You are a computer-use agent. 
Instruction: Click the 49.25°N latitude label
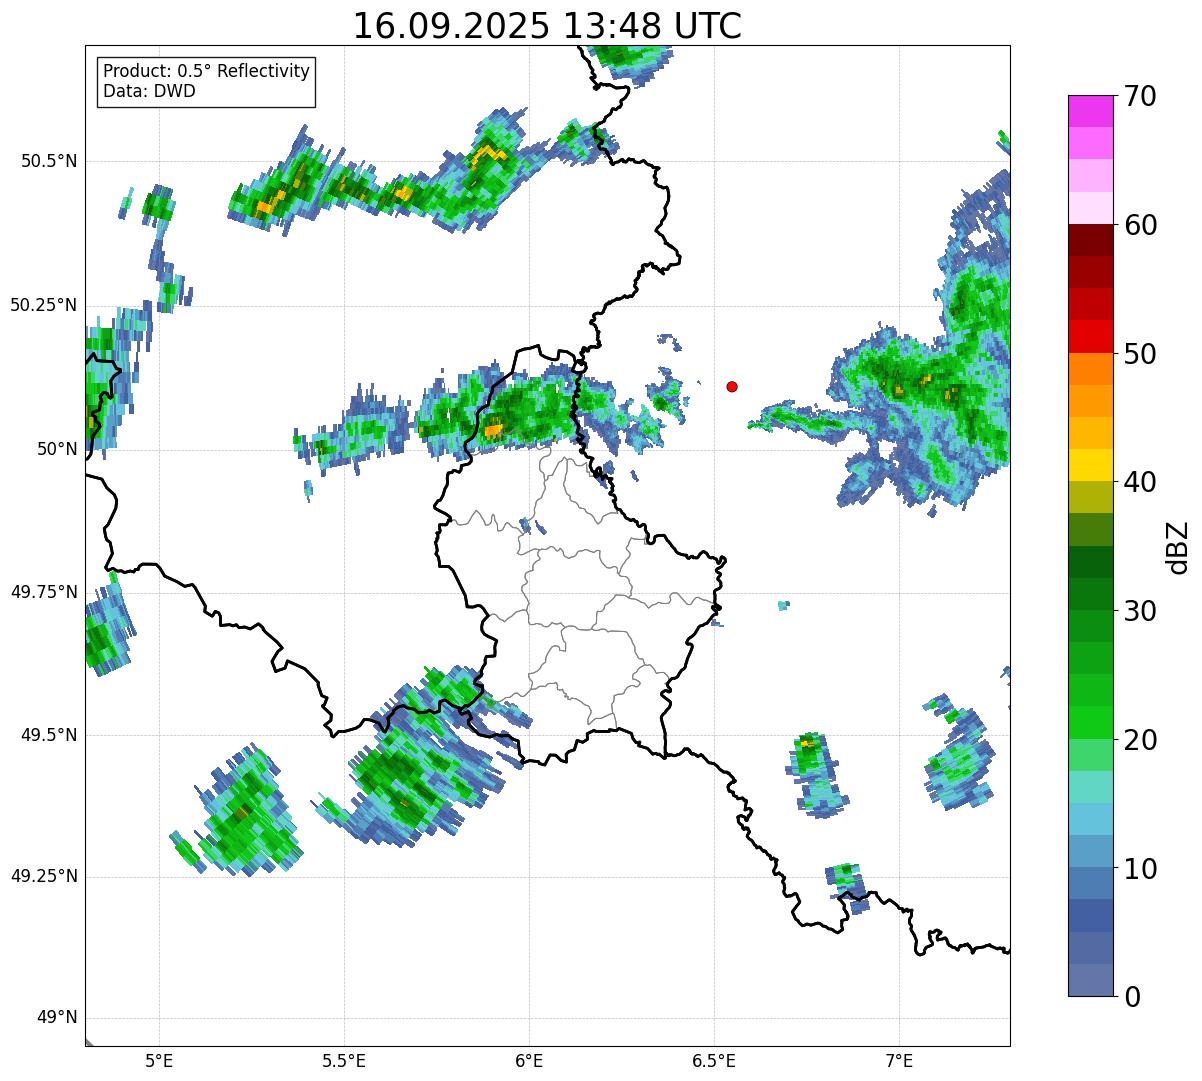43,876
